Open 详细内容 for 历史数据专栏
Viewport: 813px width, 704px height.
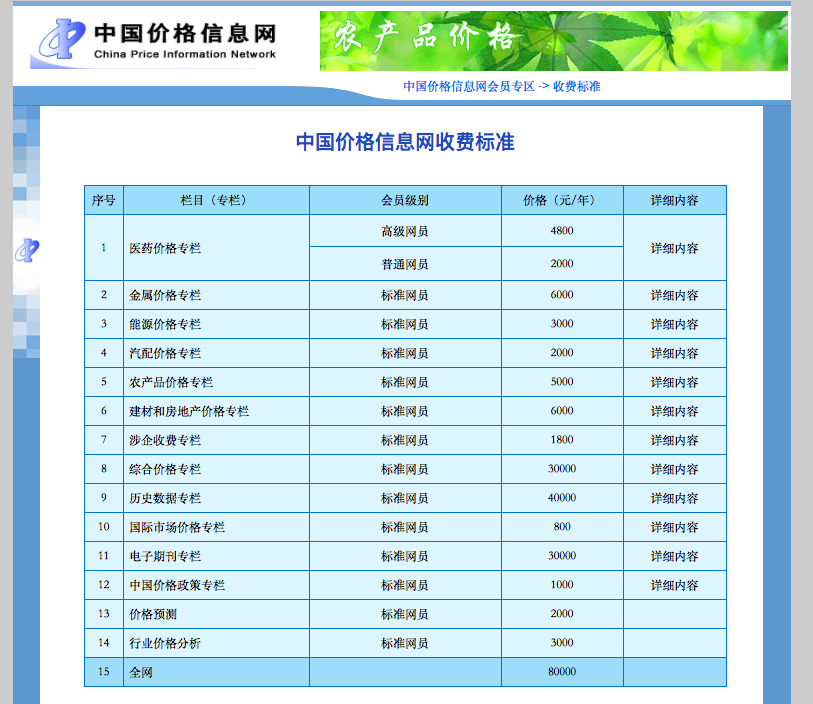tap(675, 499)
